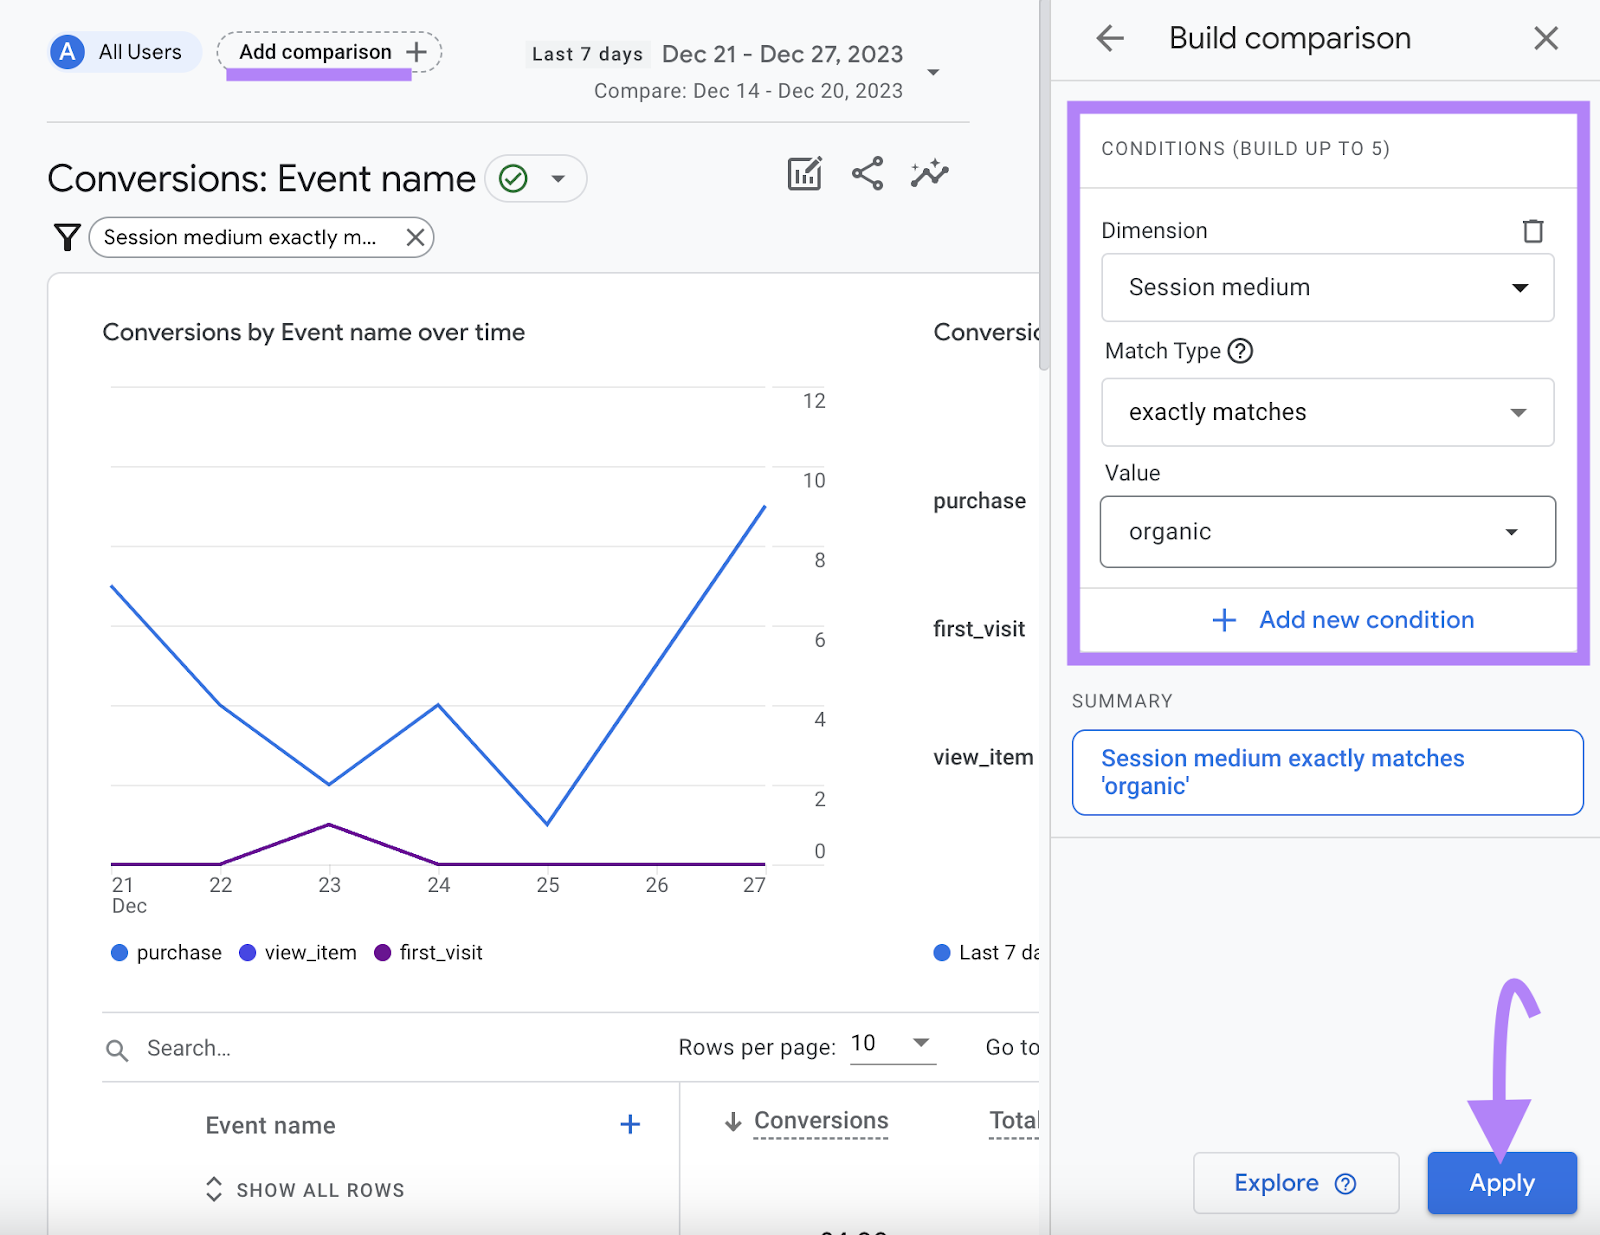Delete the condition using the trash icon
The image size is (1600, 1235).
click(x=1534, y=230)
